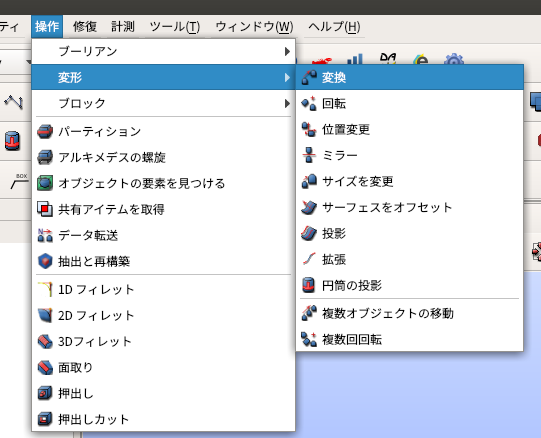Click the 2D フィレット icon
Screen dimensions: 541x438
[45, 315]
